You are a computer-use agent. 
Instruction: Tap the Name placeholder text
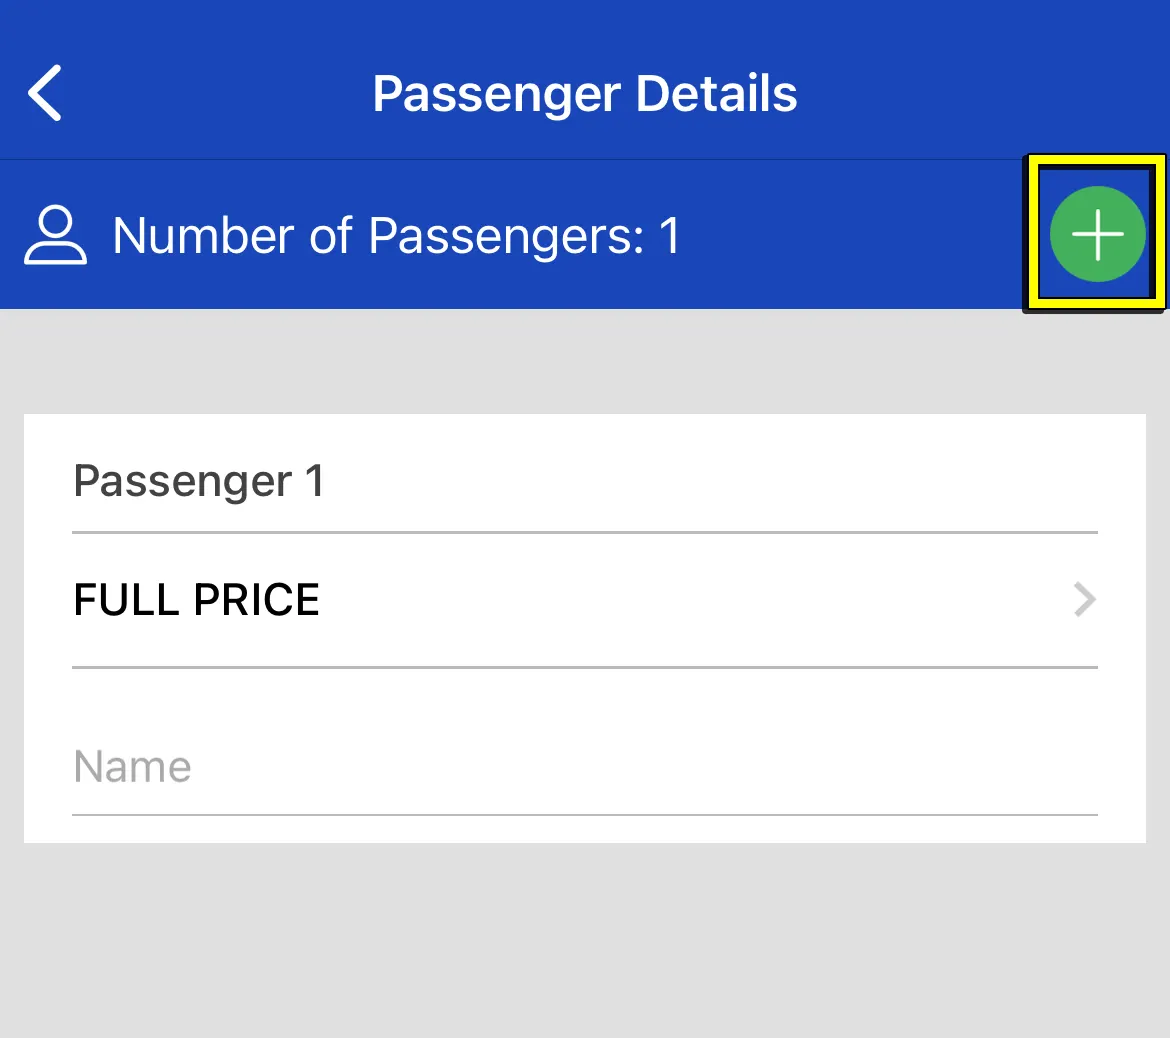pyautogui.click(x=133, y=768)
